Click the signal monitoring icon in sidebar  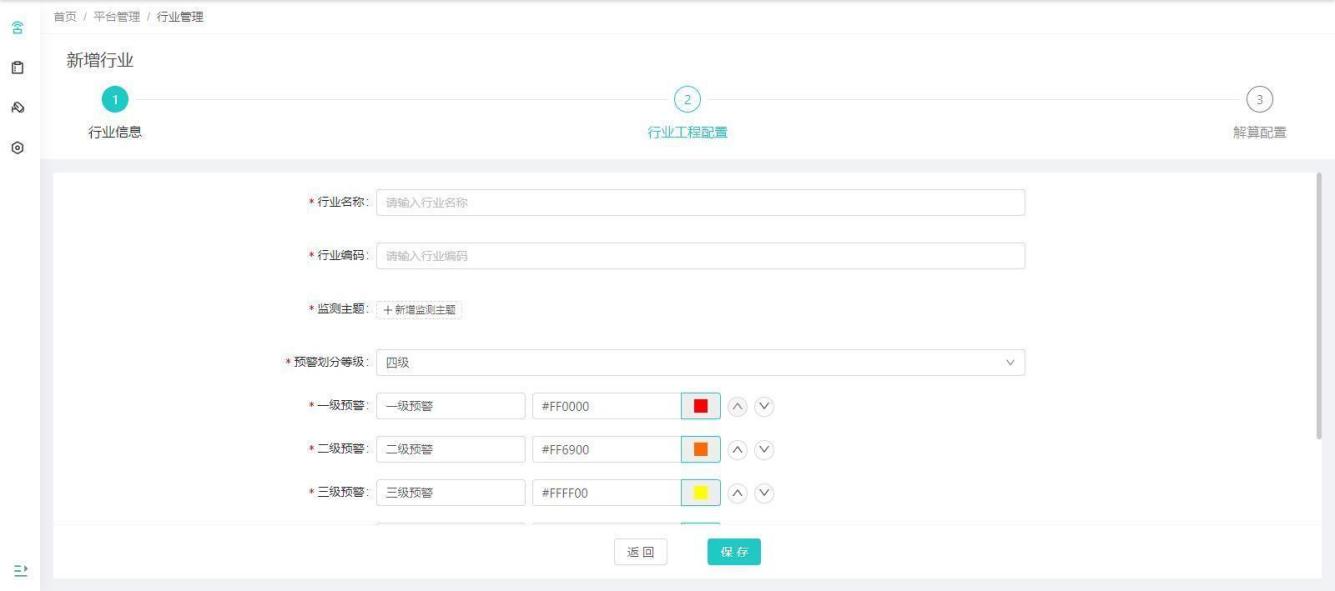point(19,30)
